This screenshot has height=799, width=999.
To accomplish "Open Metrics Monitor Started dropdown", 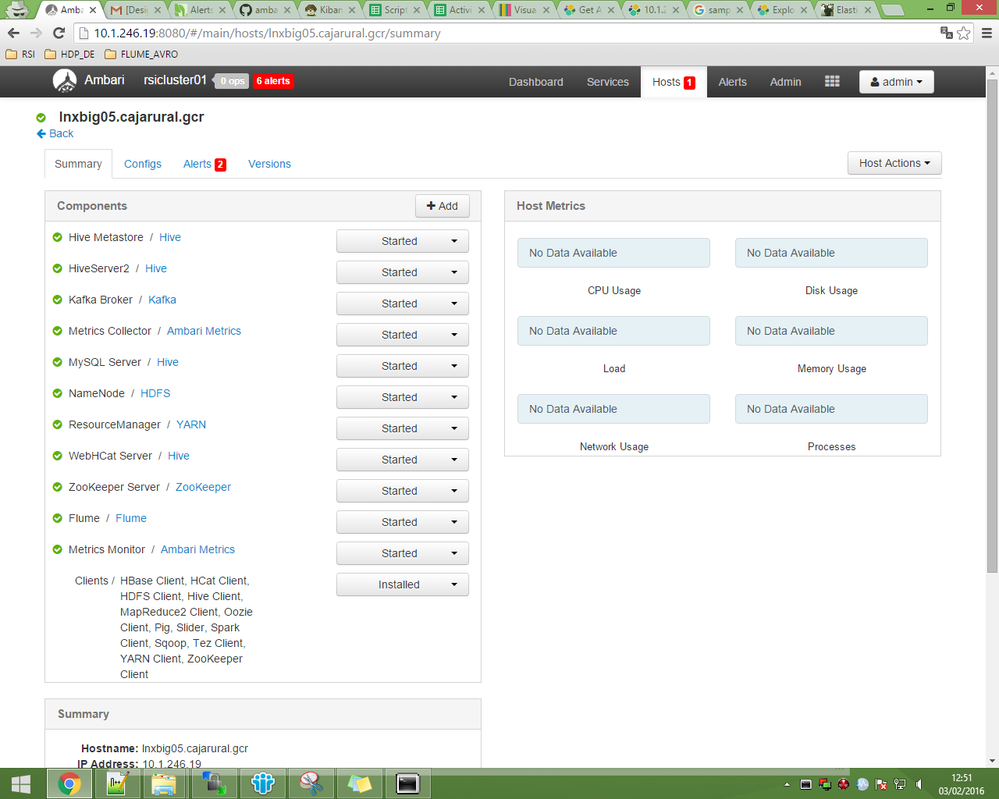I will coord(403,553).
